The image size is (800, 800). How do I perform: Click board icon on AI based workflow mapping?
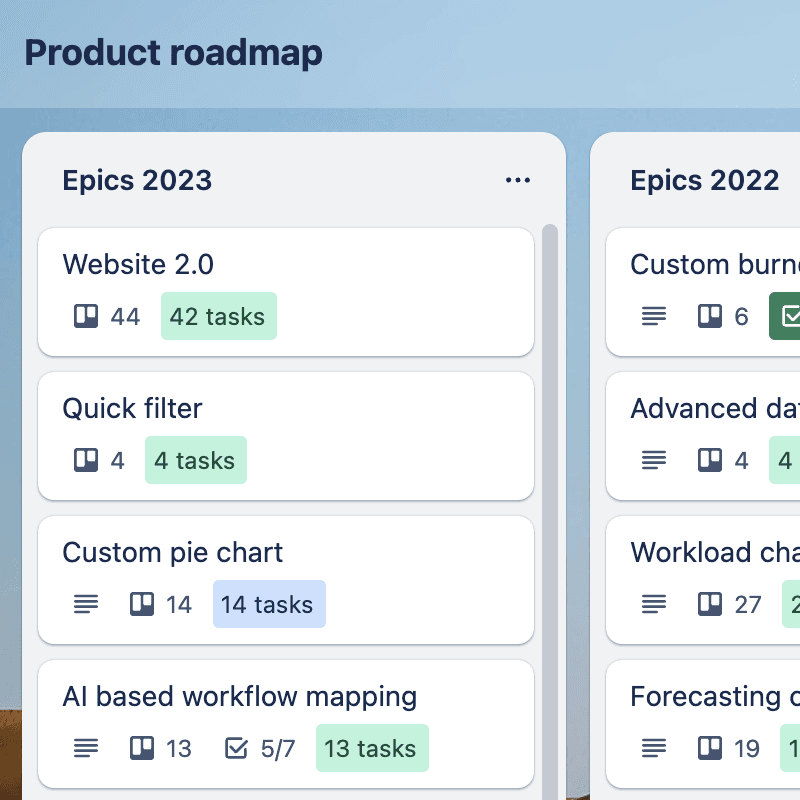[x=142, y=748]
